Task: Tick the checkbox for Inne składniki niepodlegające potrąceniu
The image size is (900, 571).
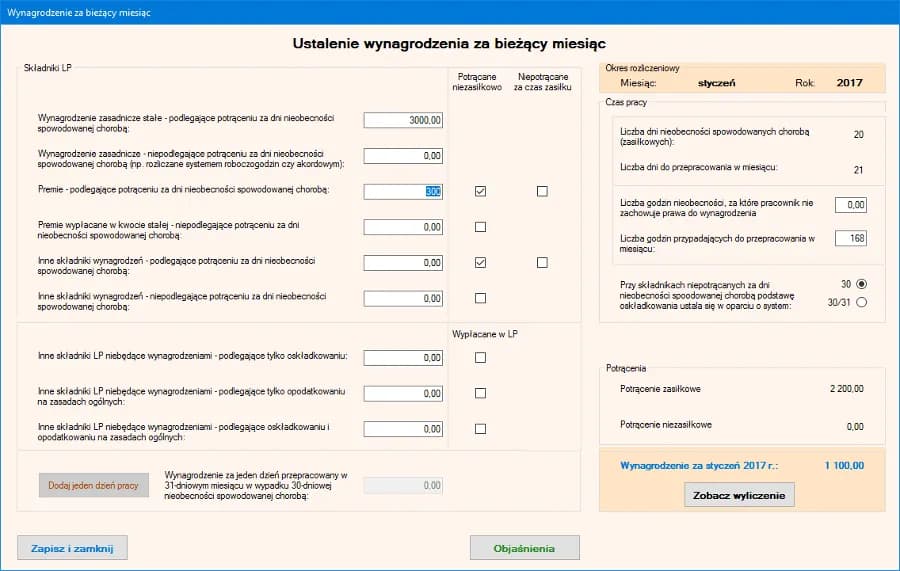Action: pos(480,298)
